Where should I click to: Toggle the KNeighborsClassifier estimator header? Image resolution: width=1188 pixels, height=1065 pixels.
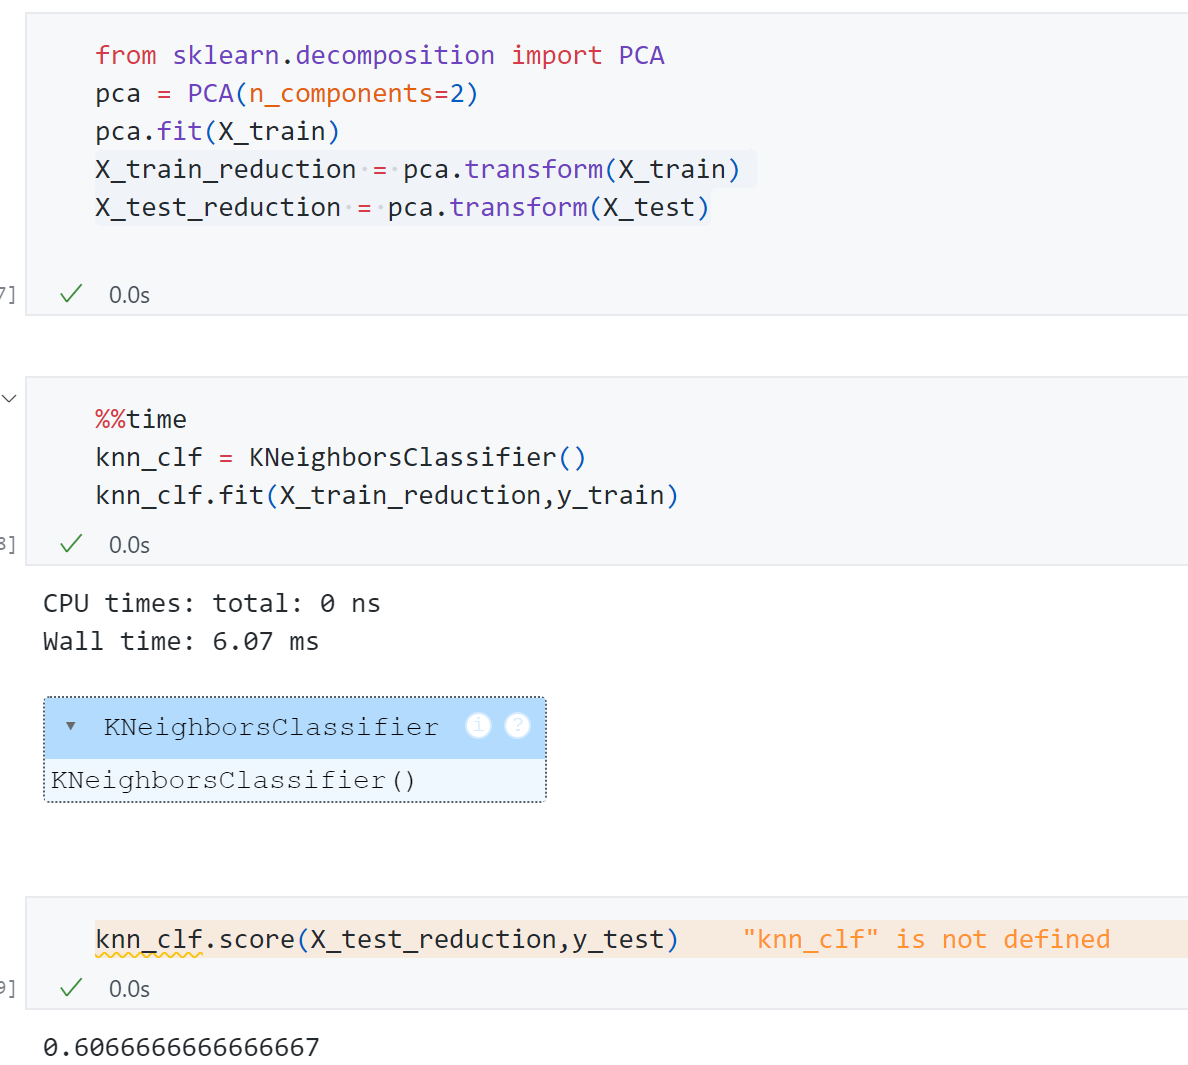tap(270, 727)
